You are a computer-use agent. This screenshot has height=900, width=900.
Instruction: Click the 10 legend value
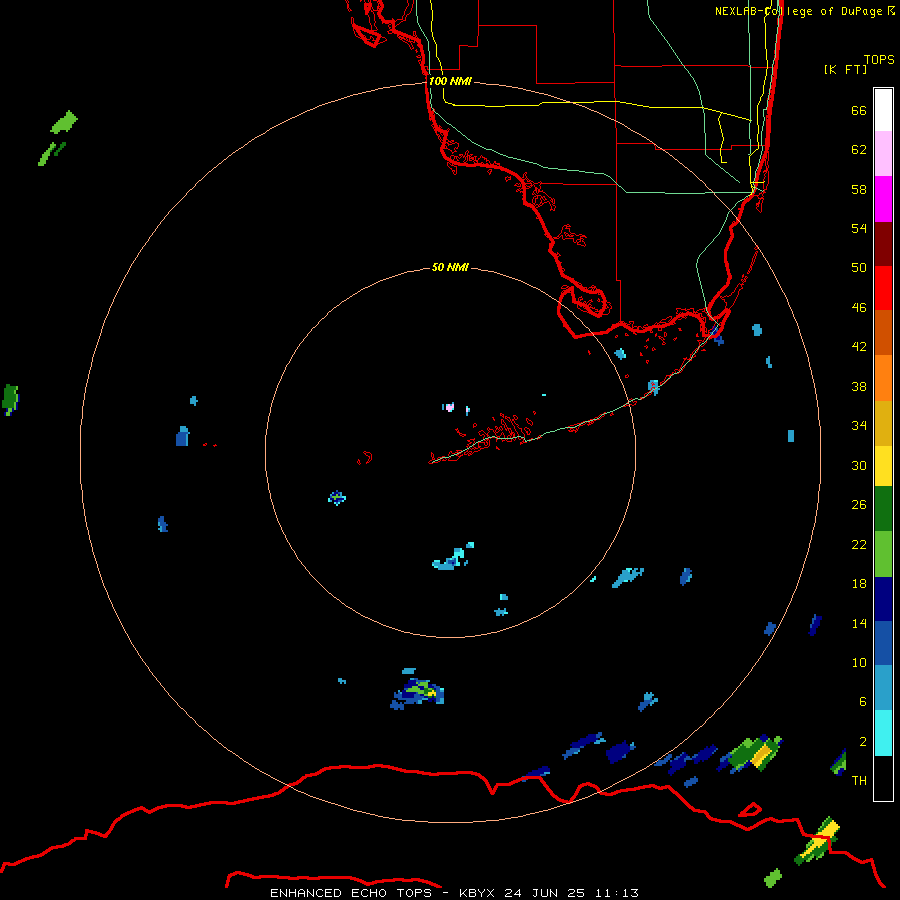[859, 663]
